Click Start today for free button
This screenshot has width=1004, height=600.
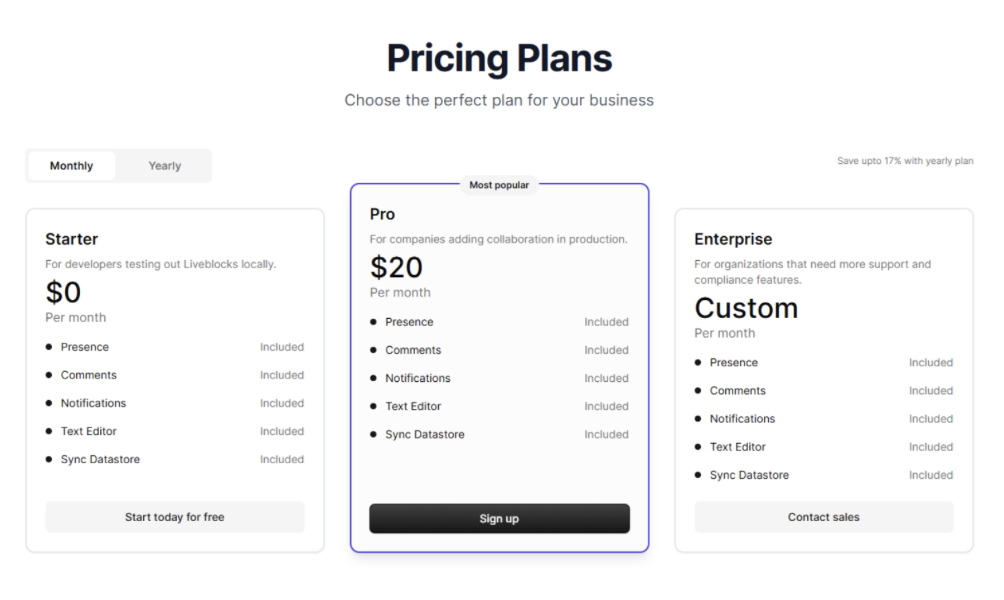(x=175, y=517)
